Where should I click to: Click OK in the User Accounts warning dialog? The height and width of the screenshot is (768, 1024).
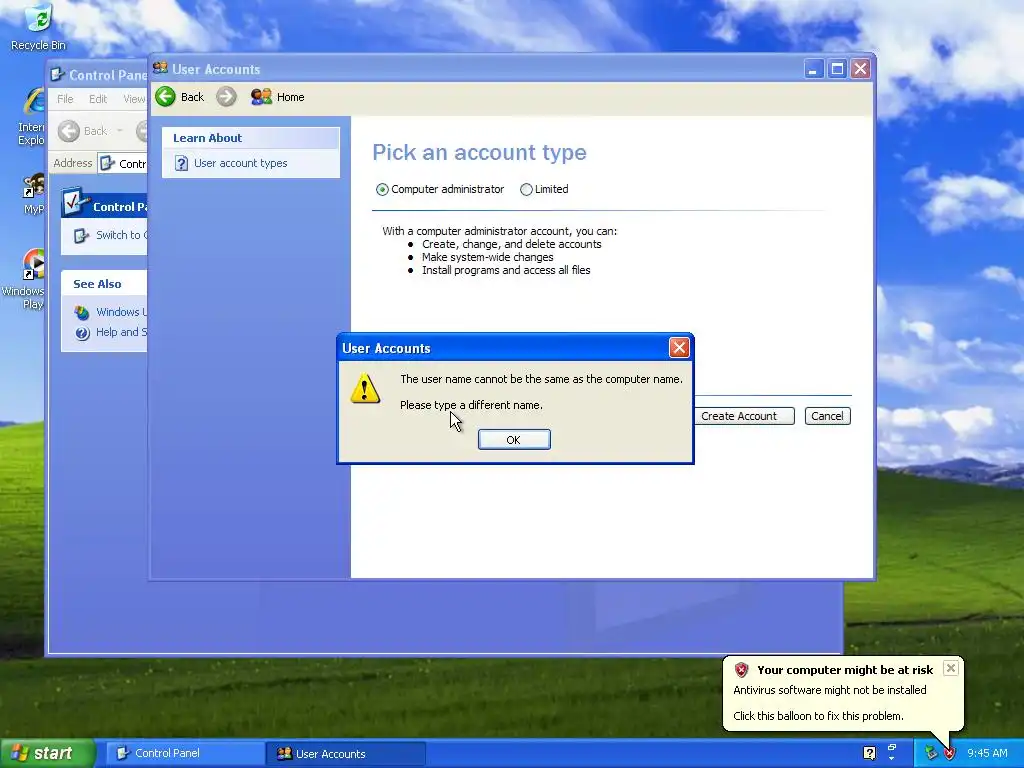tap(514, 440)
